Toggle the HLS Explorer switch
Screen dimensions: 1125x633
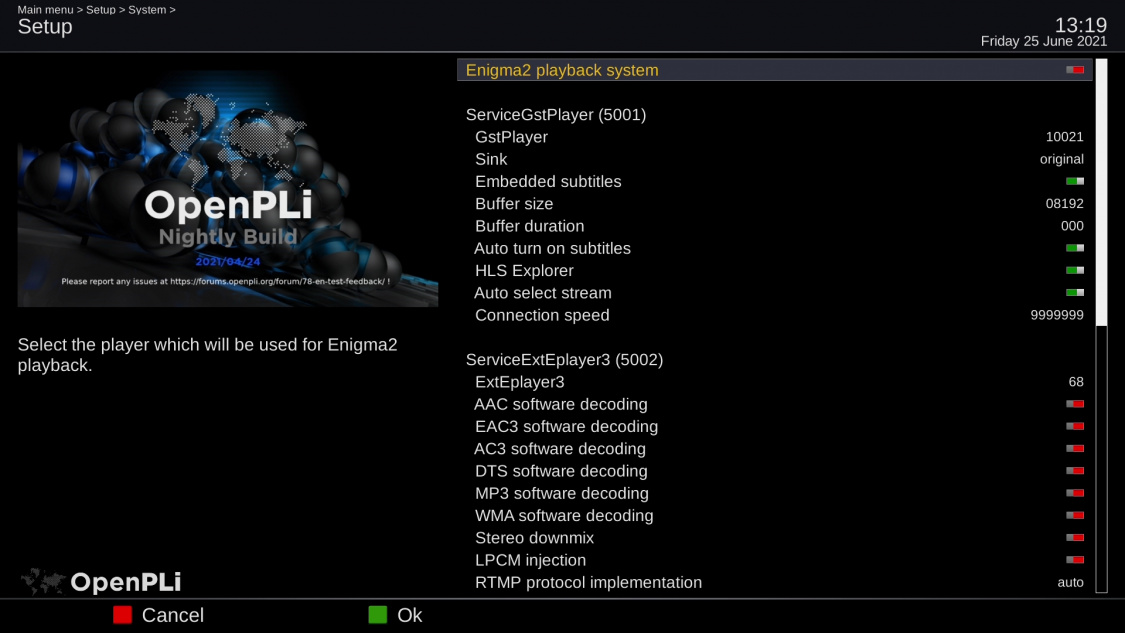click(x=1074, y=270)
